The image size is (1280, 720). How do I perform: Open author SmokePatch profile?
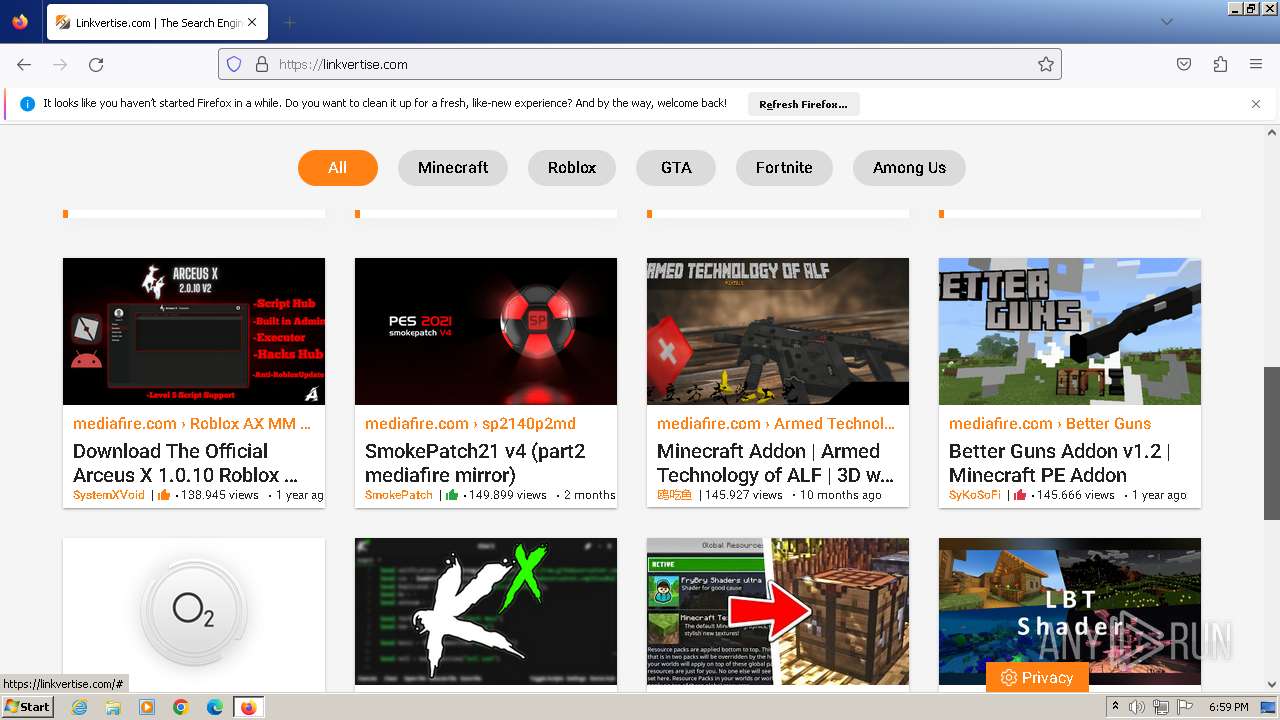tap(399, 495)
